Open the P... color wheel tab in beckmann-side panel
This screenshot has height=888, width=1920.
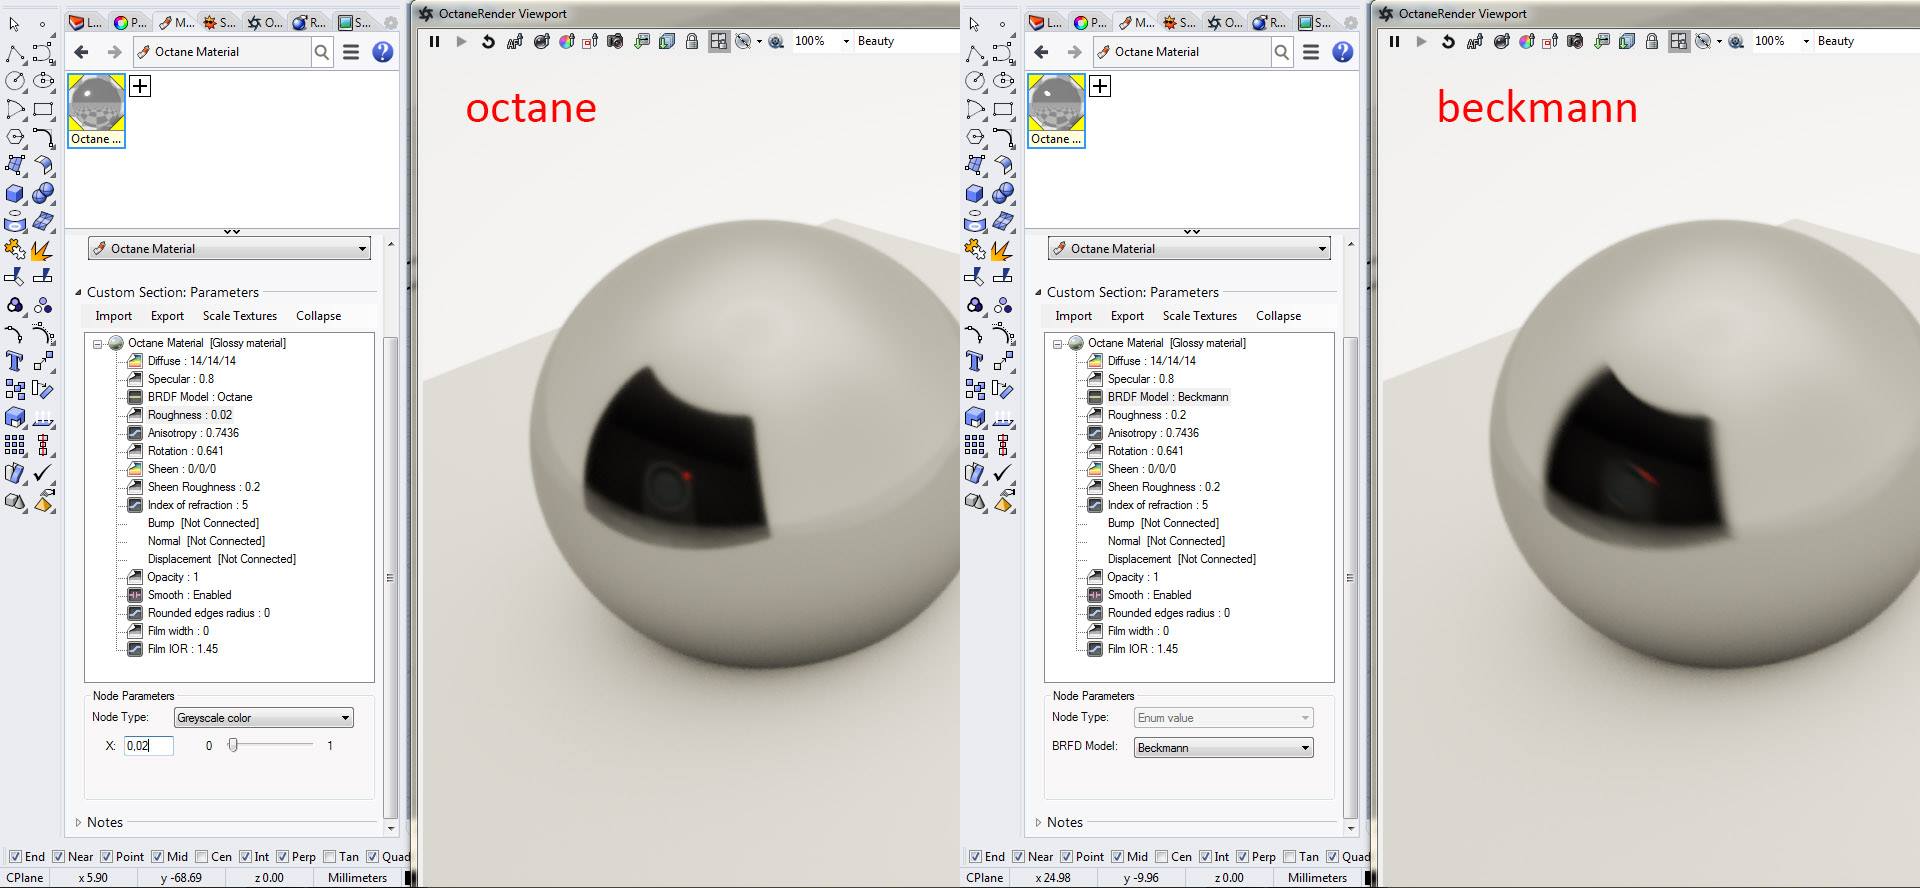point(1089,22)
